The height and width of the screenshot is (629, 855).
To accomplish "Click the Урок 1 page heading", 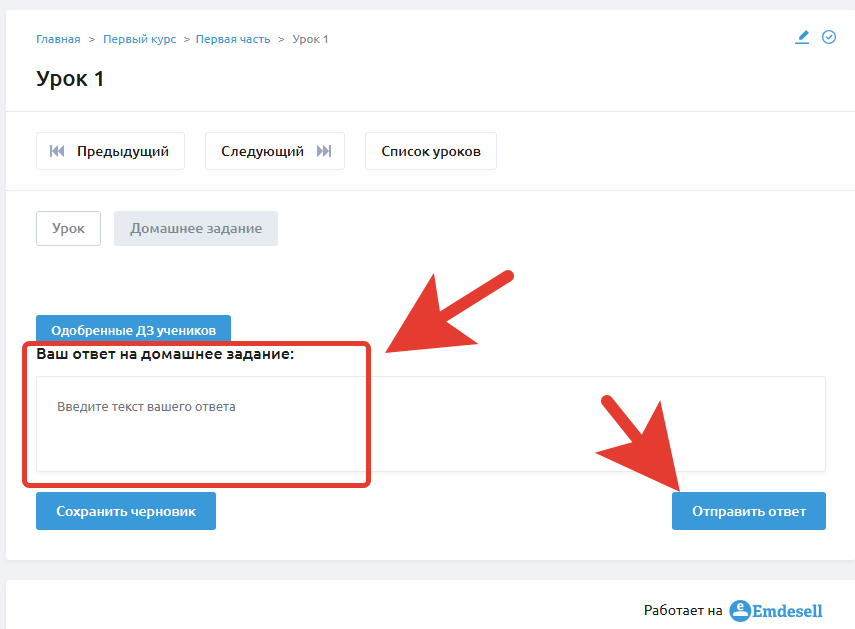I will [70, 78].
